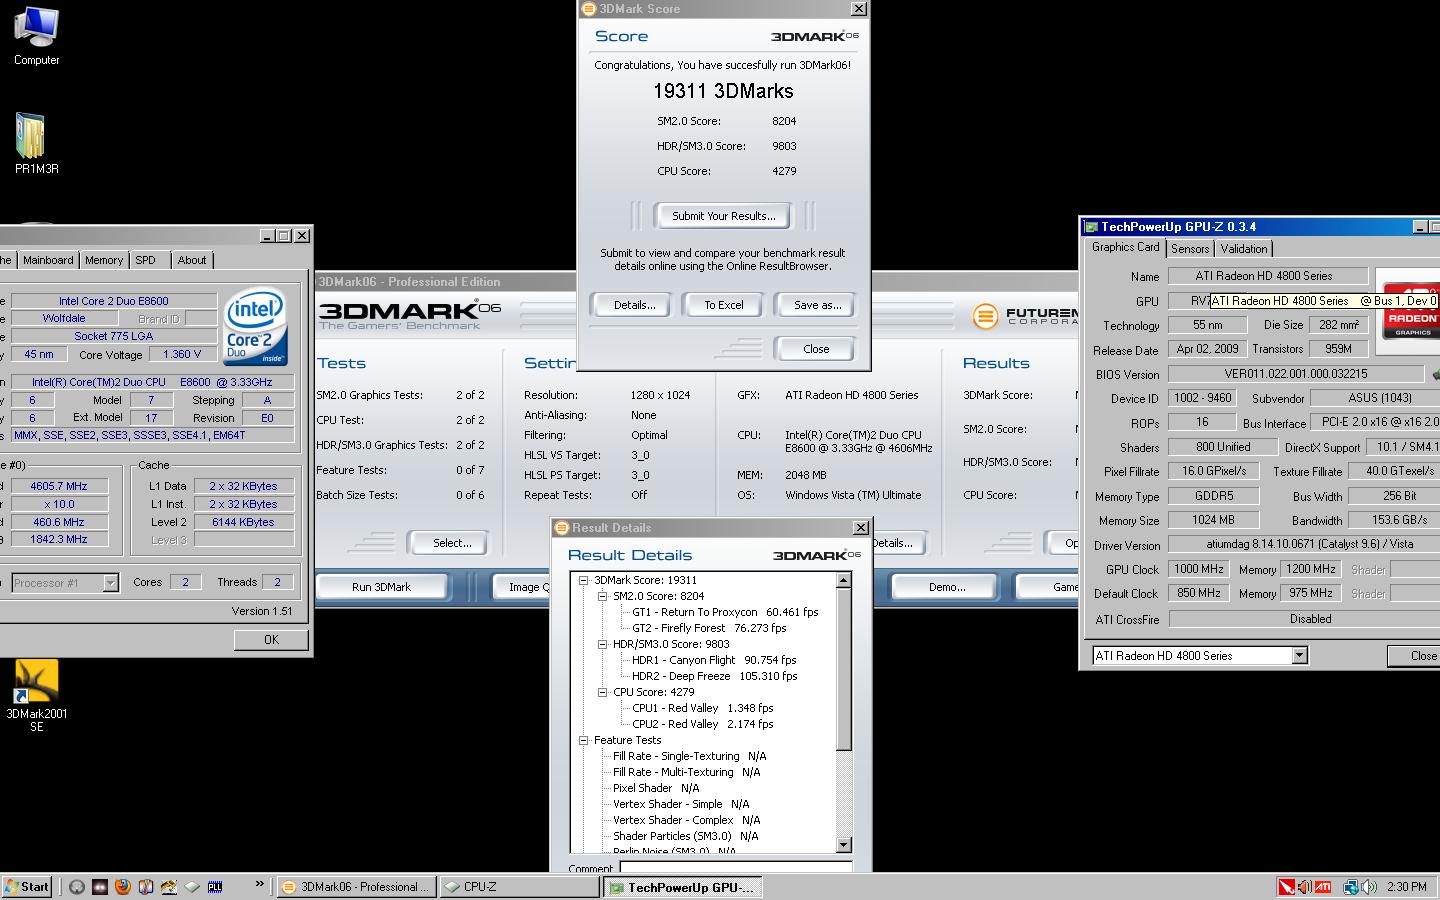
Task: Collapse the Feature Tests tree node
Action: click(x=583, y=740)
